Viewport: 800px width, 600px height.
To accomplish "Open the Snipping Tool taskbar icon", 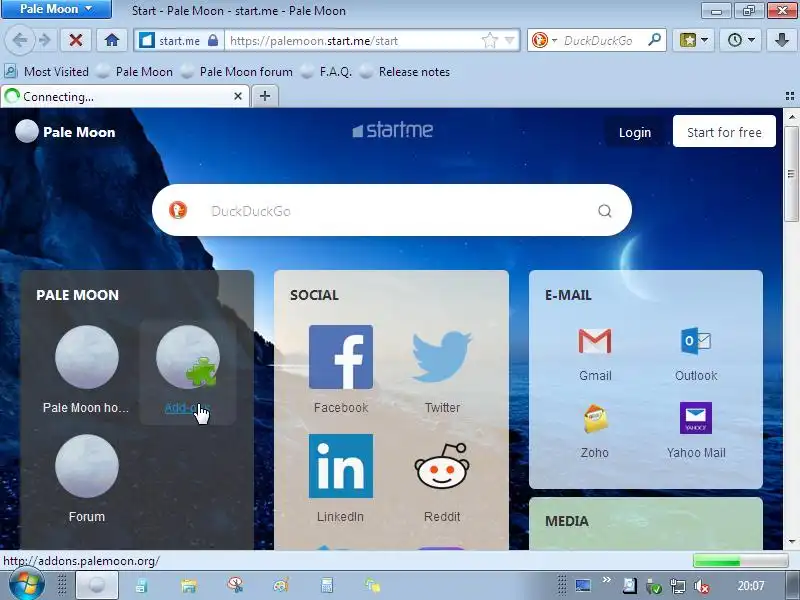I will point(235,585).
